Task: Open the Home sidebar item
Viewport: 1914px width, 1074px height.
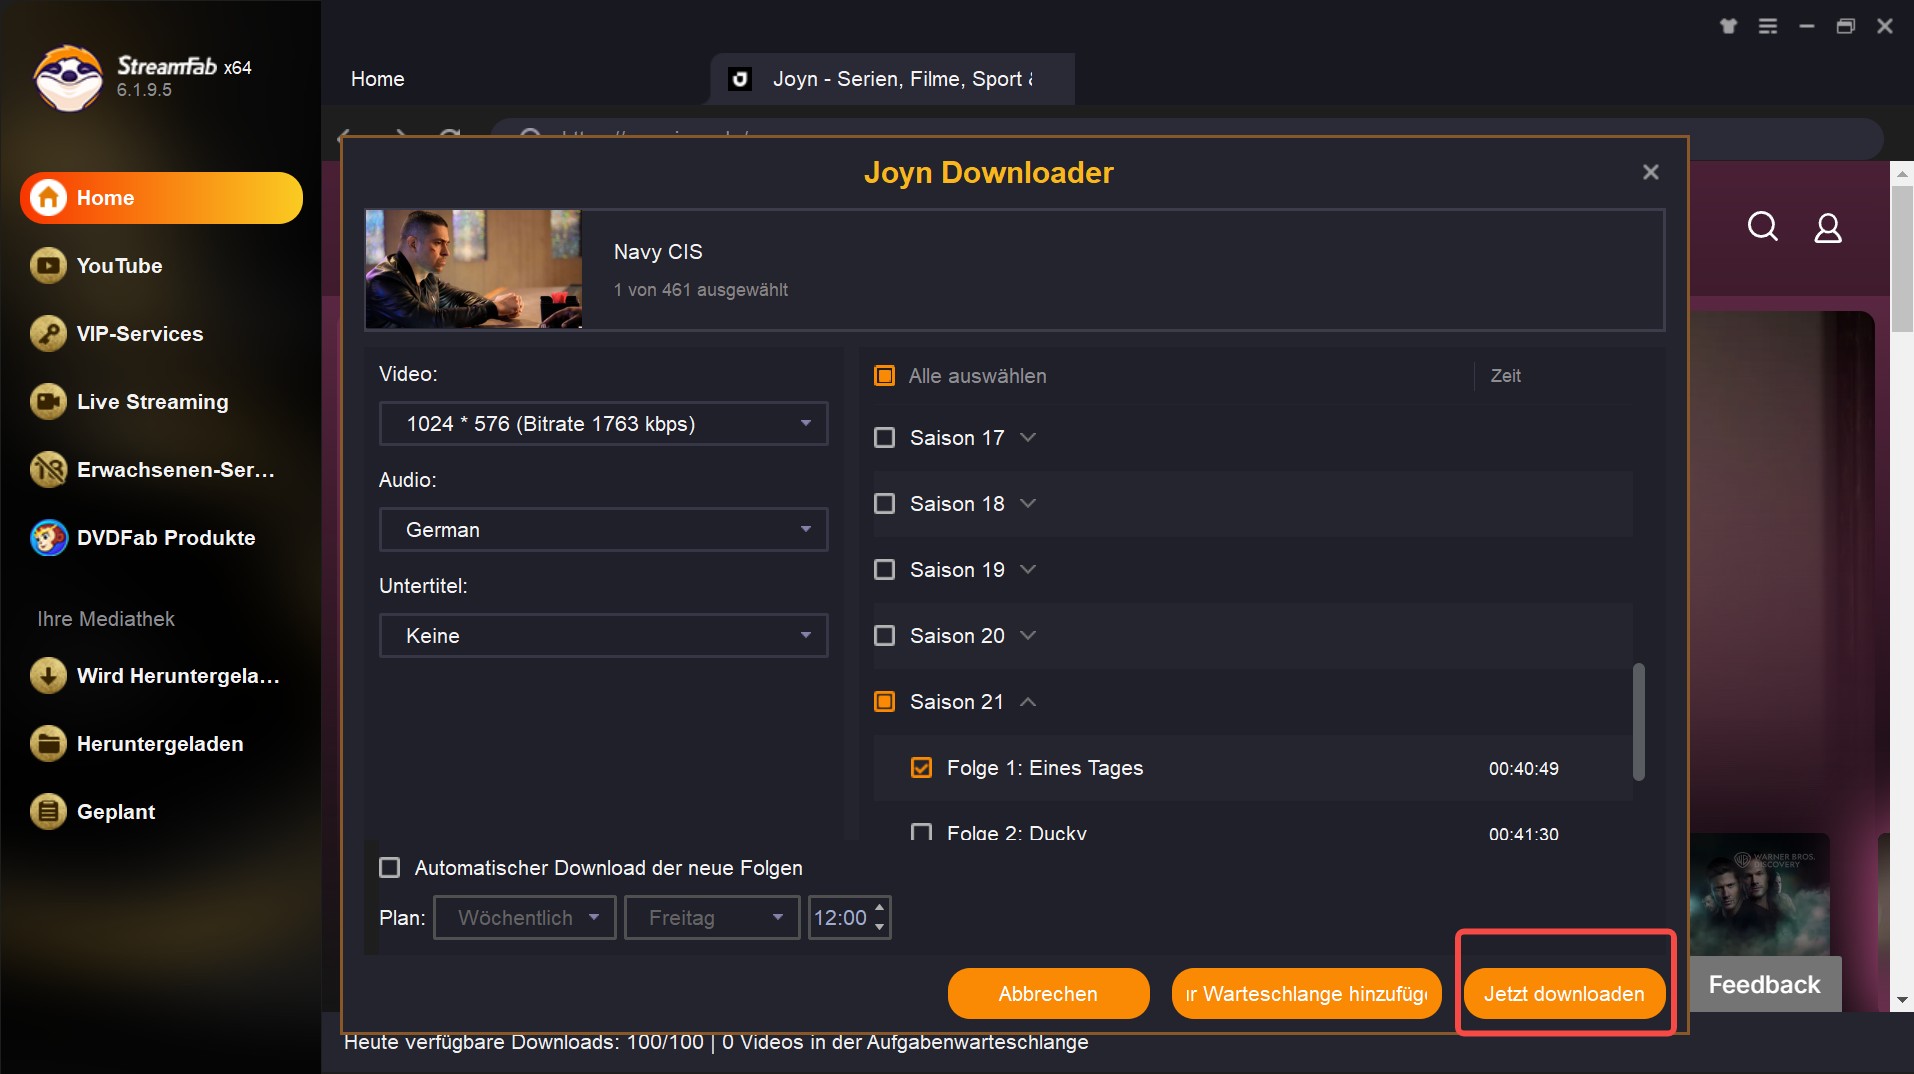Action: point(161,198)
